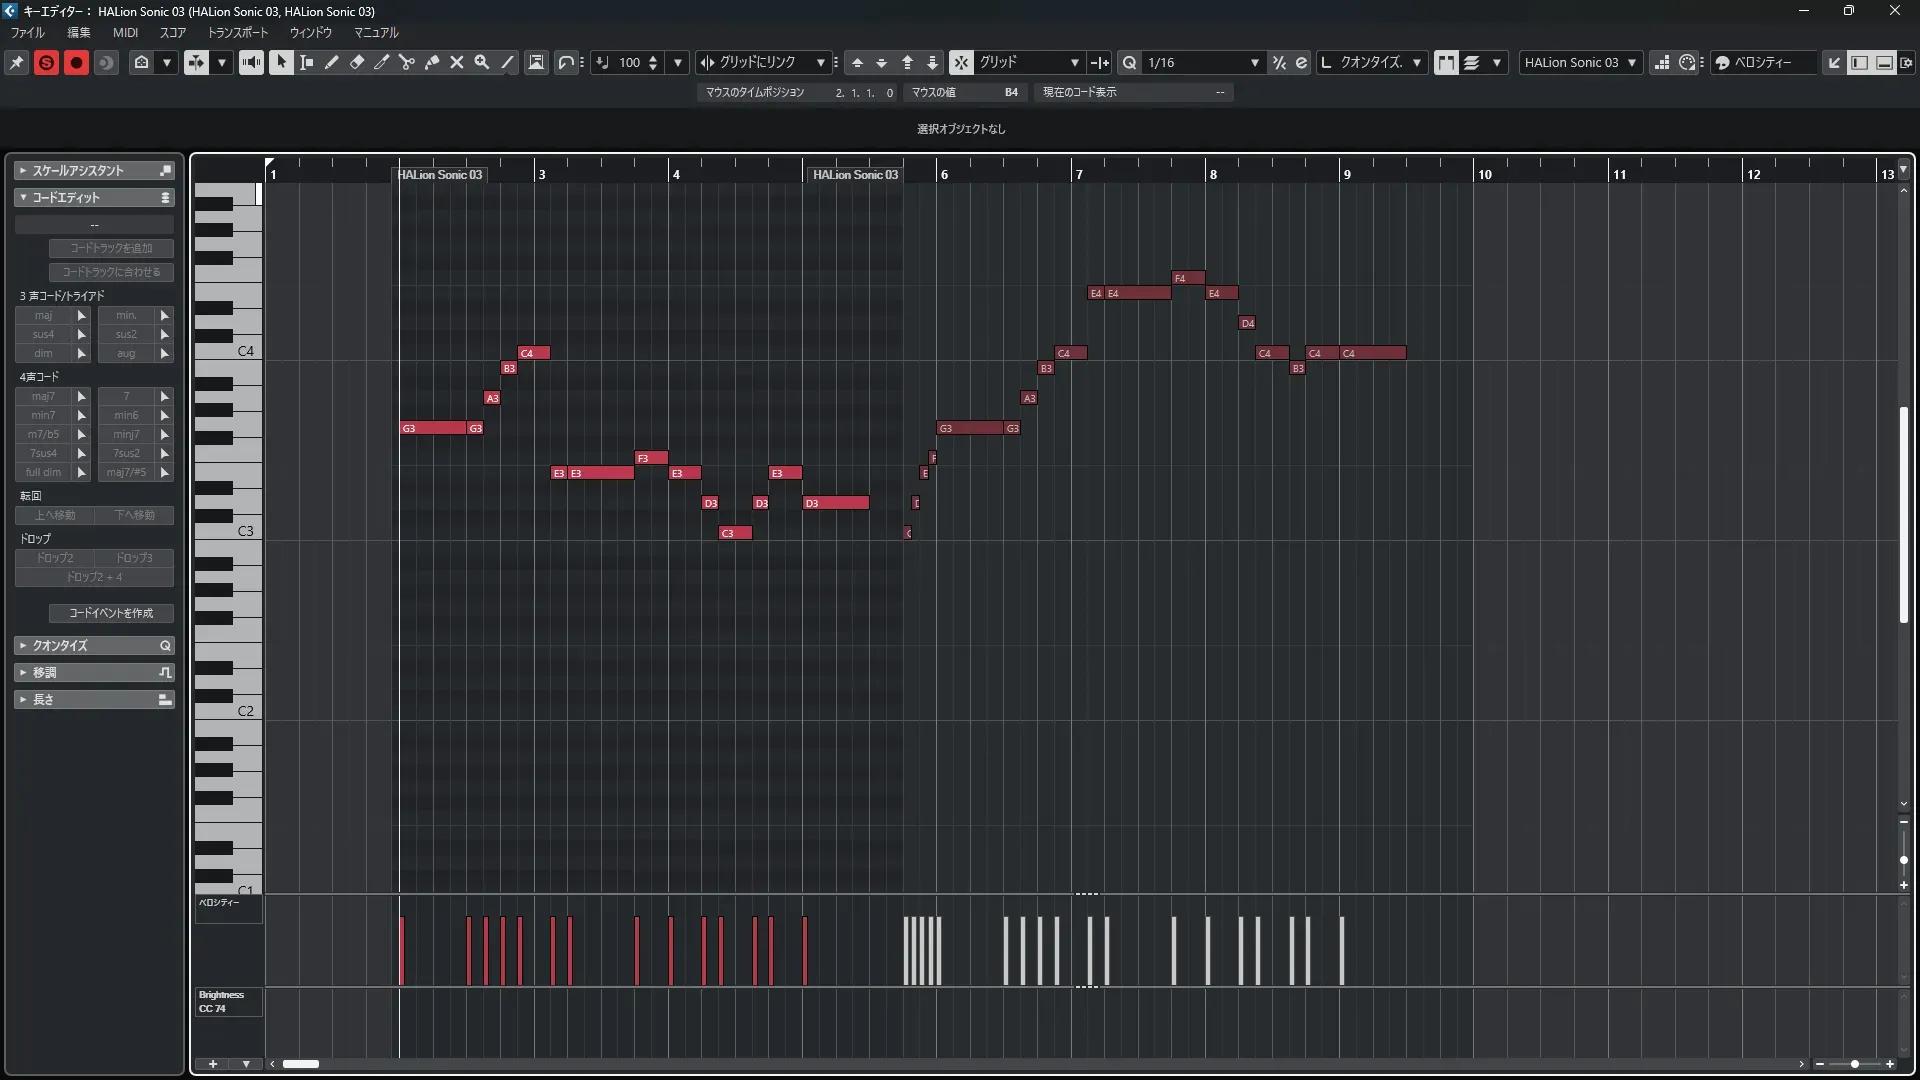Select the Draw pencil tool
Viewport: 1920px width, 1080px height.
[x=332, y=63]
